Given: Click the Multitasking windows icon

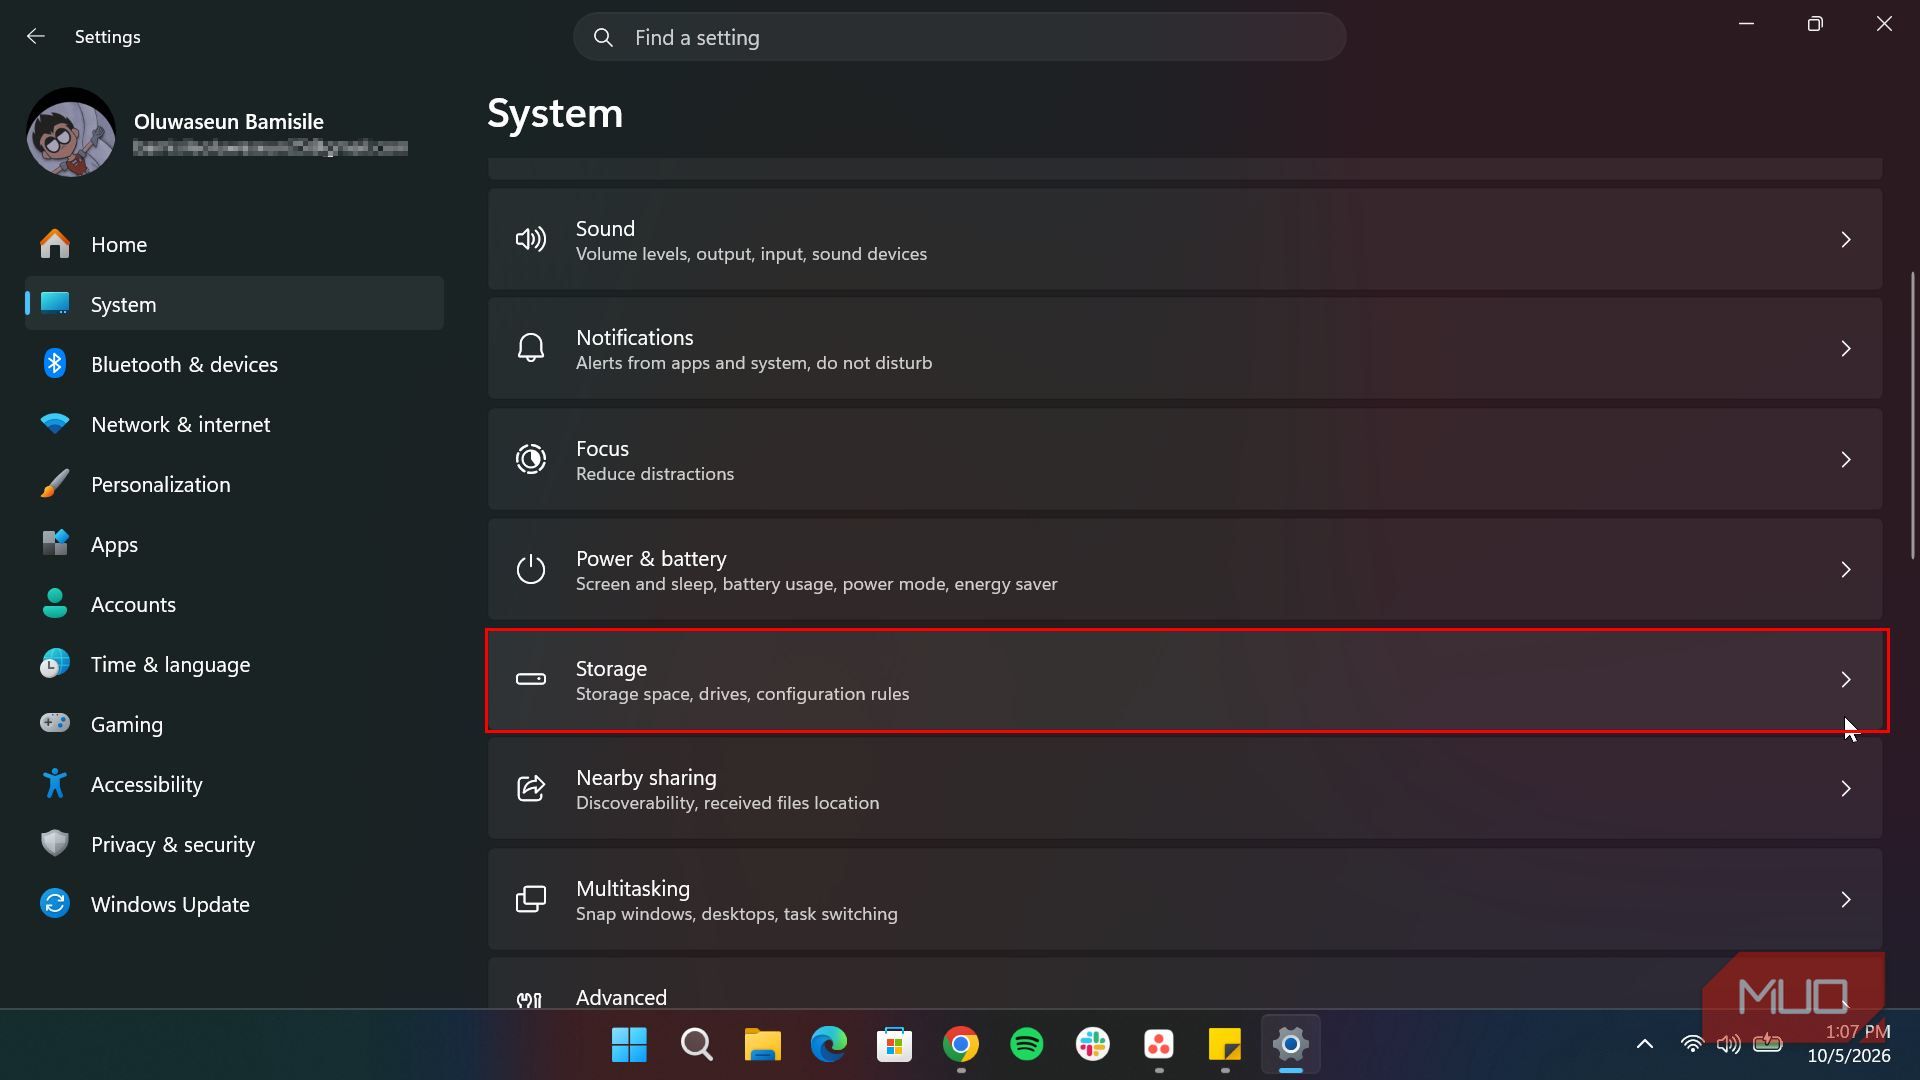Looking at the screenshot, I should click(x=530, y=899).
